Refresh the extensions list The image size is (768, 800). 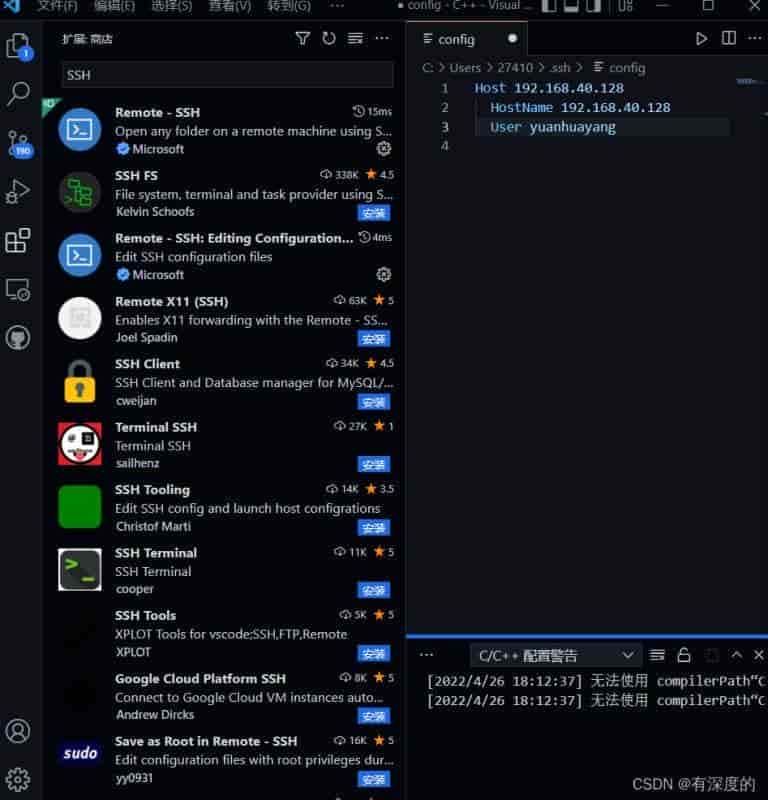point(329,39)
